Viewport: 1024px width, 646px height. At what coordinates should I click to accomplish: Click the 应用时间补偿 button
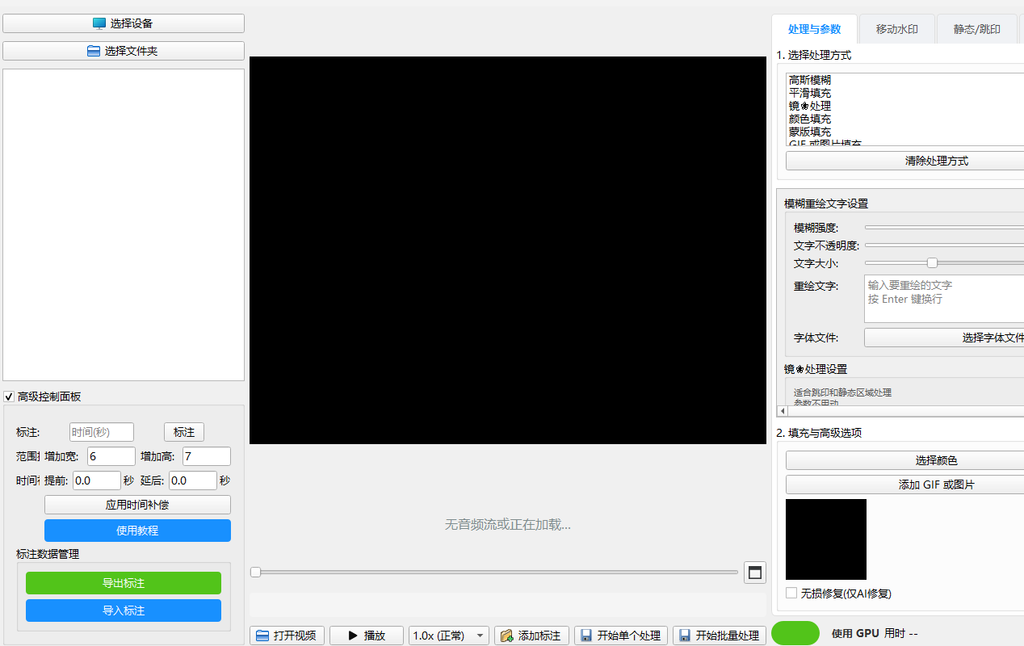click(137, 505)
